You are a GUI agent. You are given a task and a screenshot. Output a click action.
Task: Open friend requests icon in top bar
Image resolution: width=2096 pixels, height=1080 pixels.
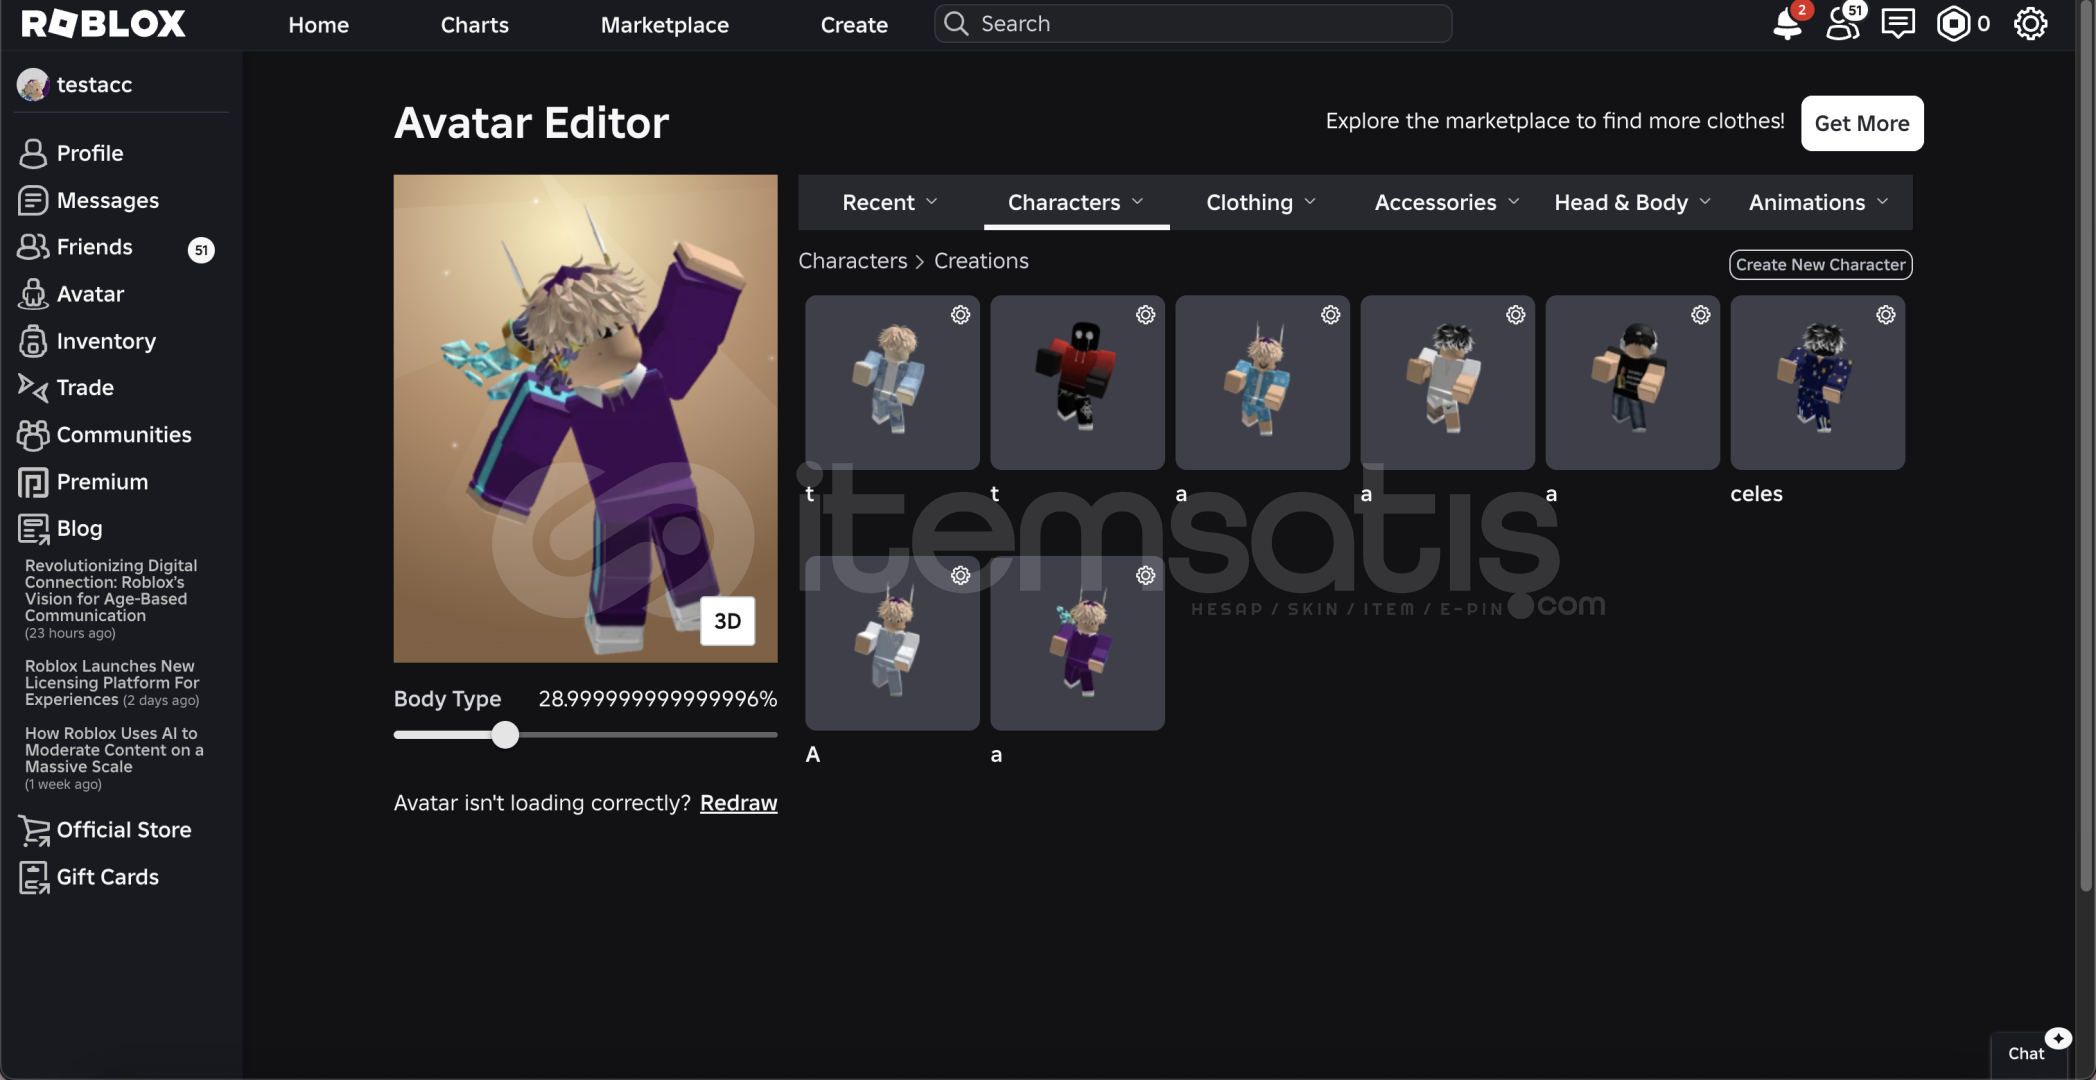click(x=1843, y=23)
